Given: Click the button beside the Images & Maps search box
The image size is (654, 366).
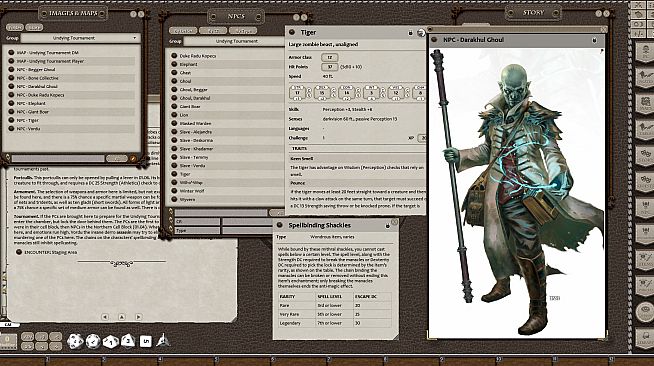Looking at the screenshot, I should pos(117,158).
